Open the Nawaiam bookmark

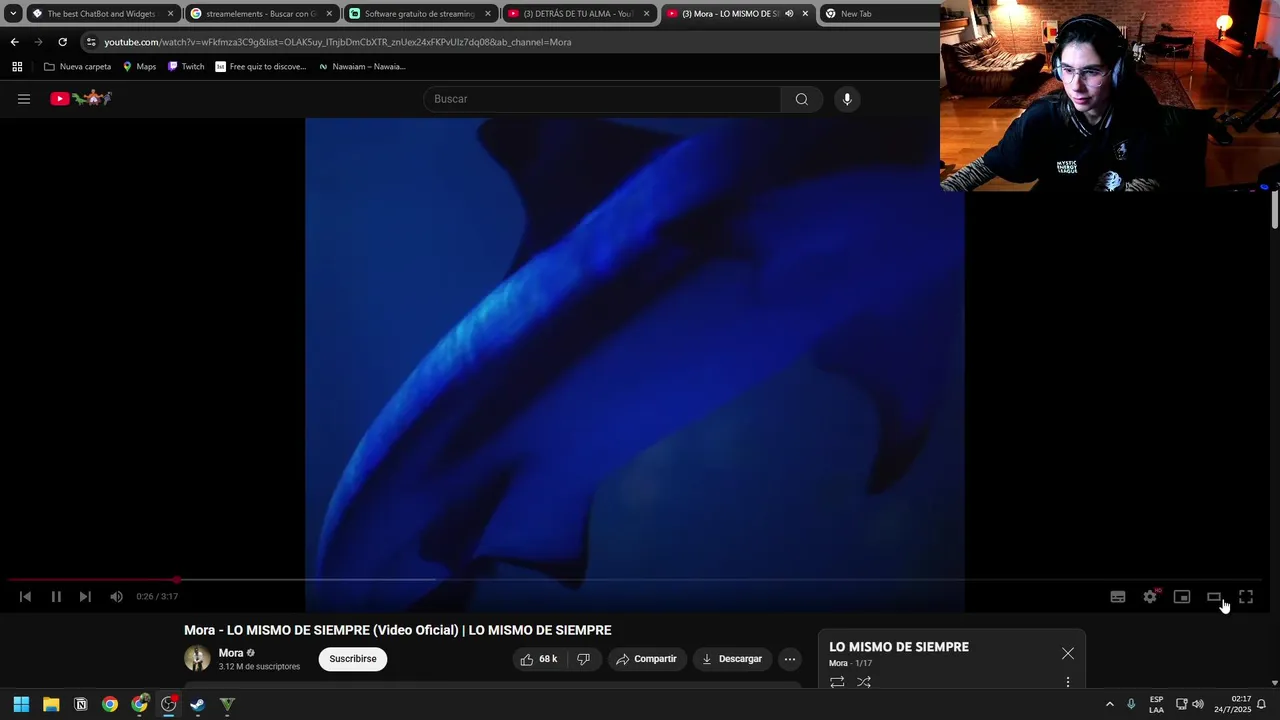[x=361, y=67]
